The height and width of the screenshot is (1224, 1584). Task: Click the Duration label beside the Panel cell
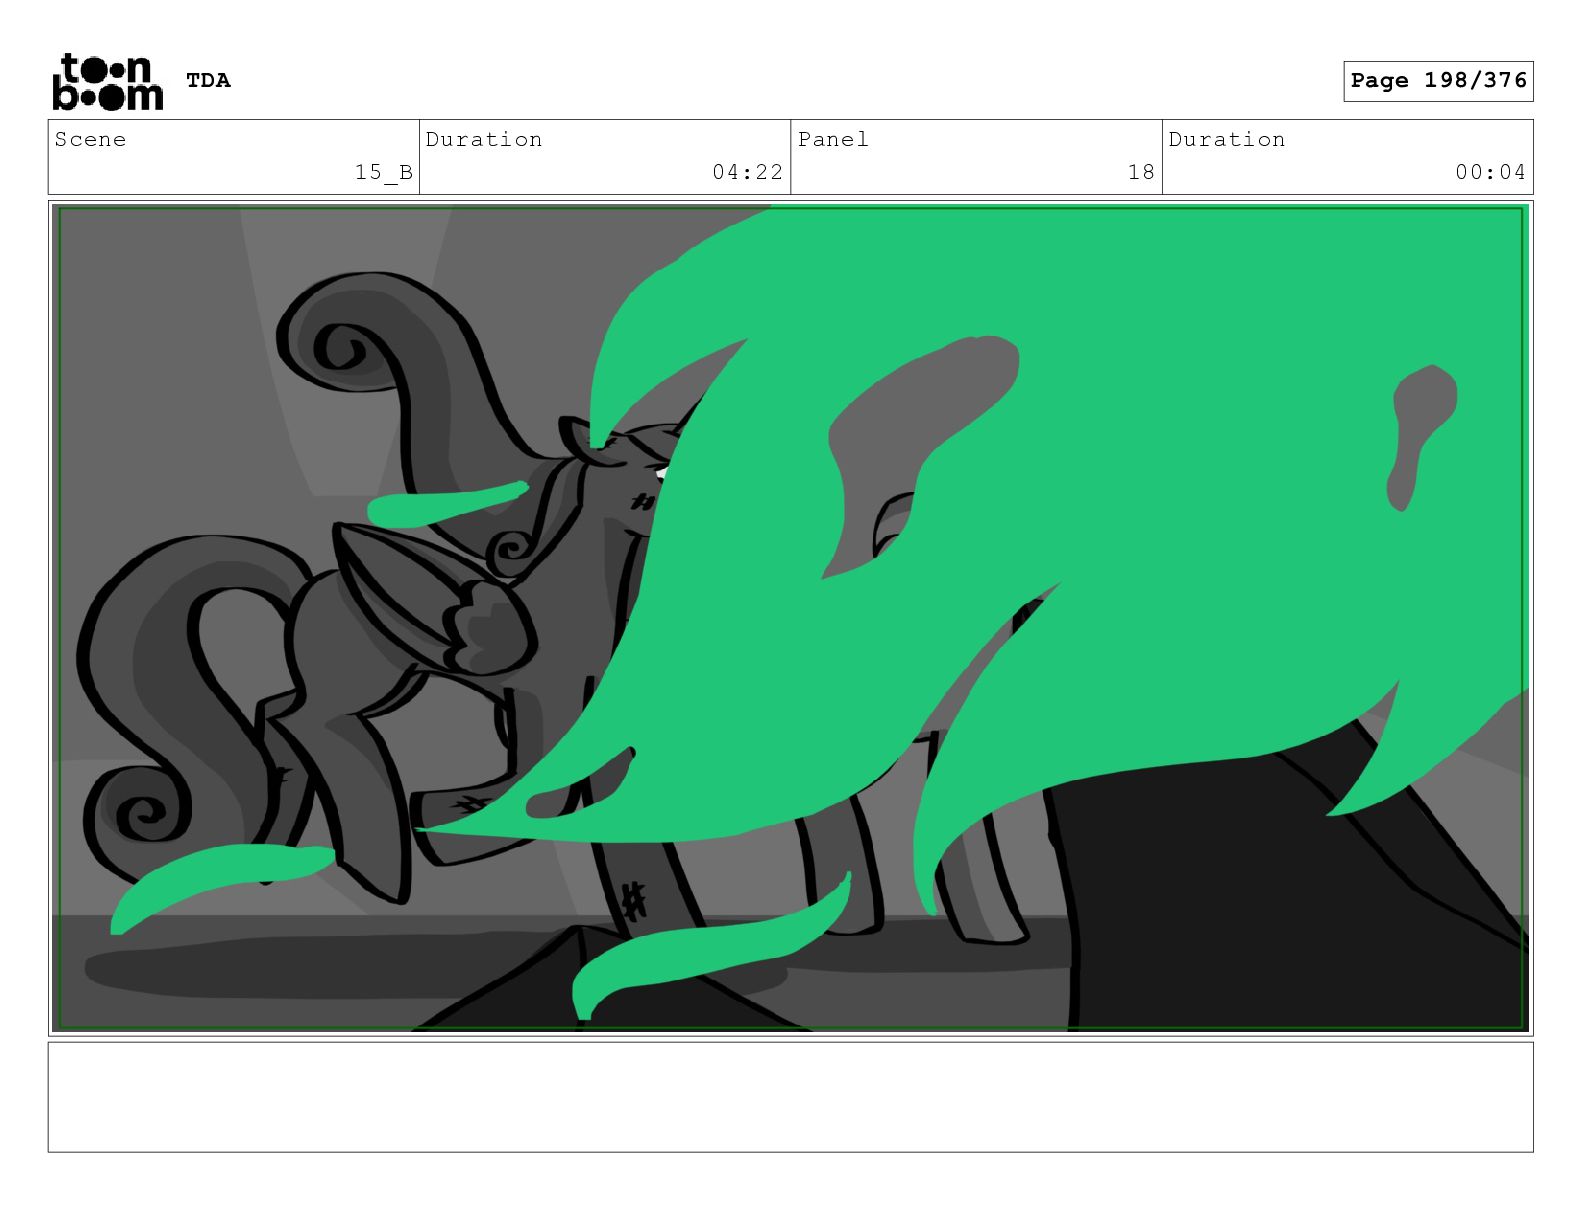coord(1227,139)
